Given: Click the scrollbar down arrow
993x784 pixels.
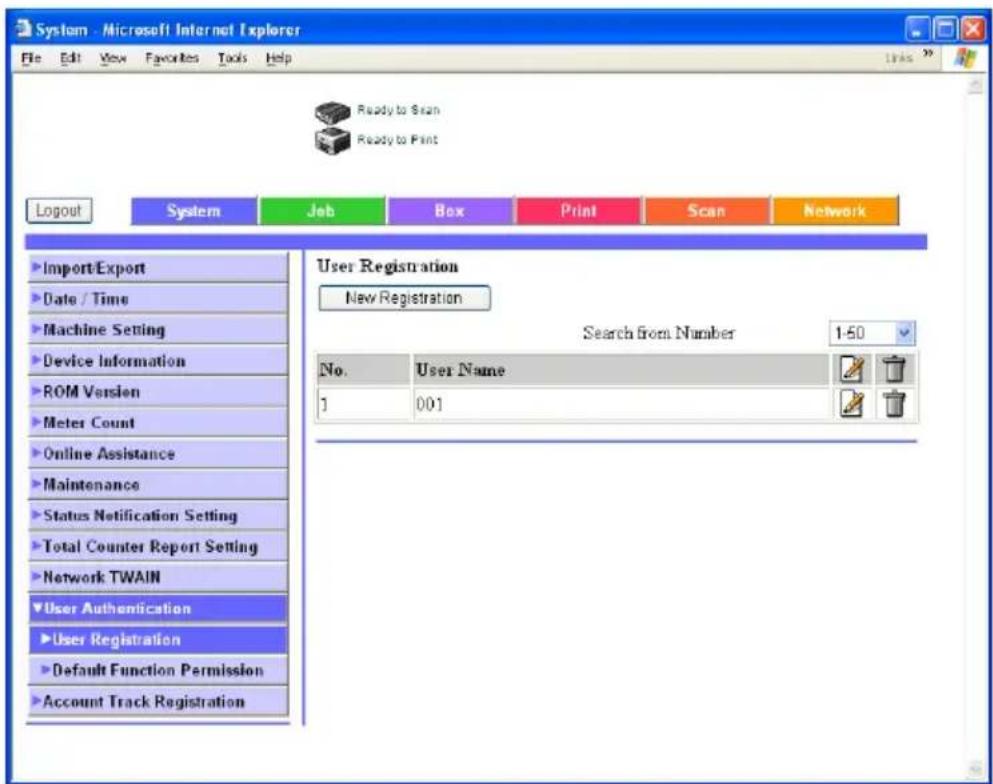Looking at the screenshot, I should (x=975, y=768).
